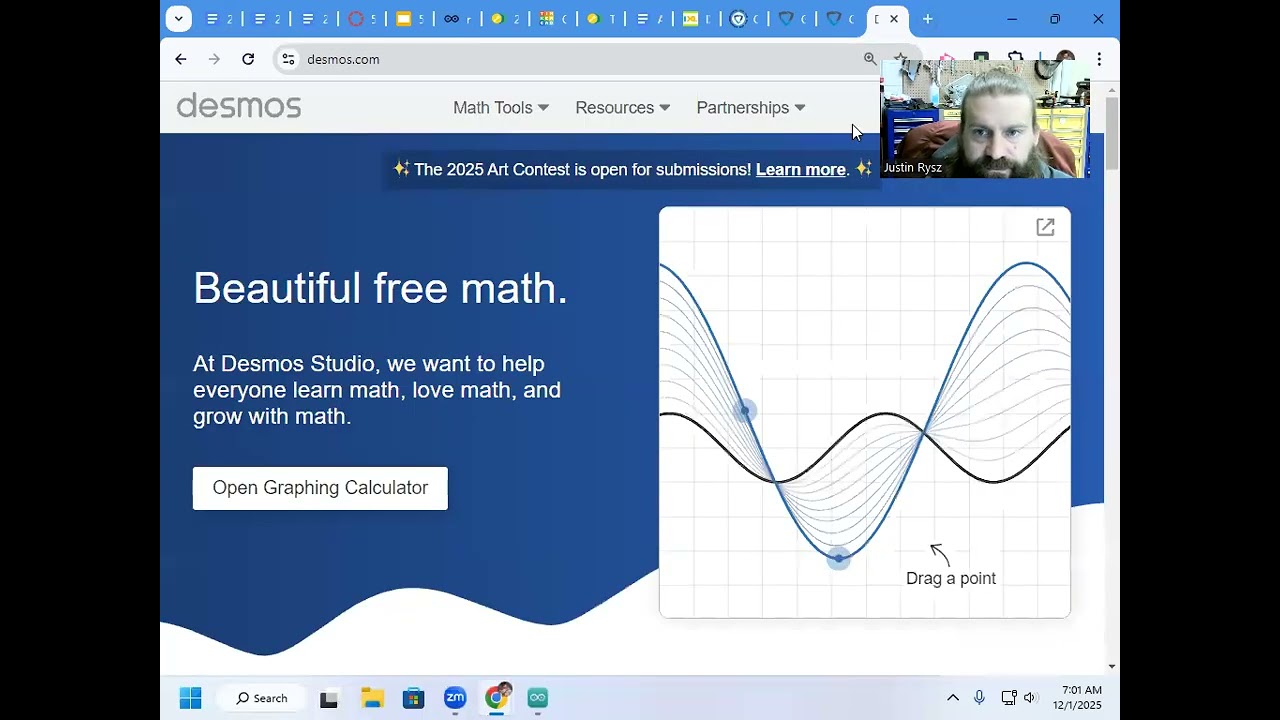This screenshot has width=1280, height=720.
Task: Open the clock showing 7:01 AM
Action: click(x=1077, y=698)
